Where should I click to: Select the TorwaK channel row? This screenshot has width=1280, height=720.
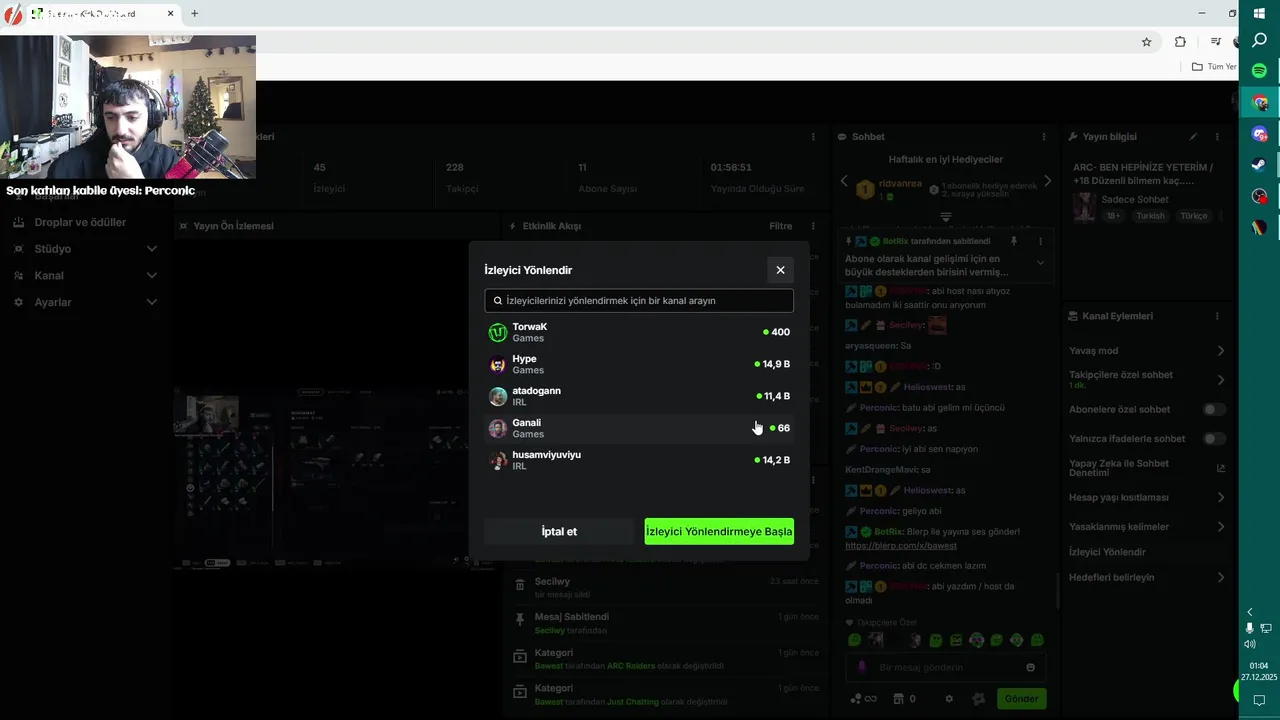point(639,332)
